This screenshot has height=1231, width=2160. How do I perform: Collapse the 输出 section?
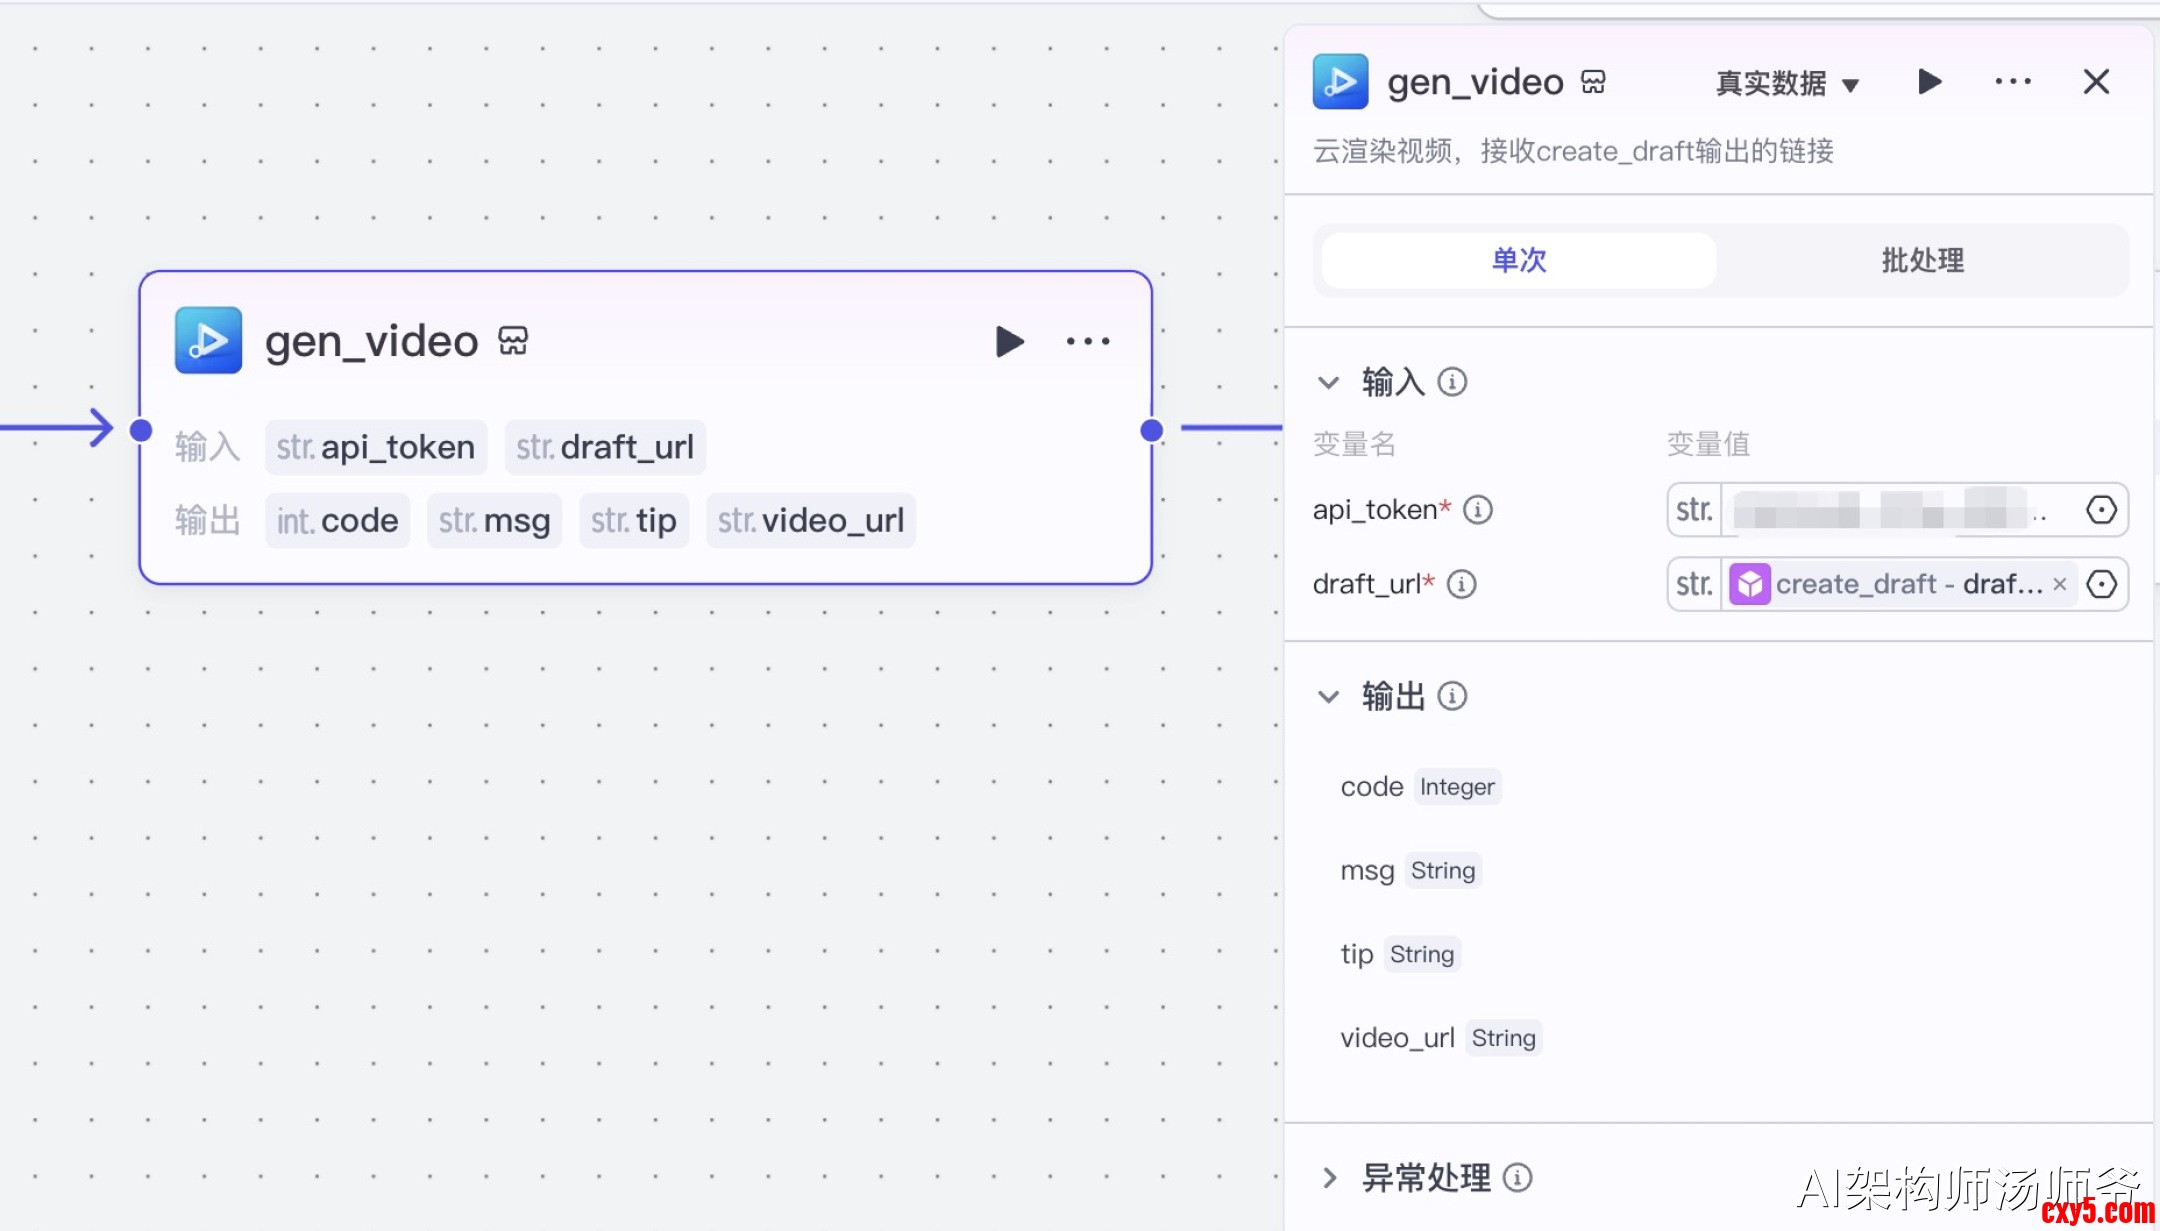(1328, 696)
